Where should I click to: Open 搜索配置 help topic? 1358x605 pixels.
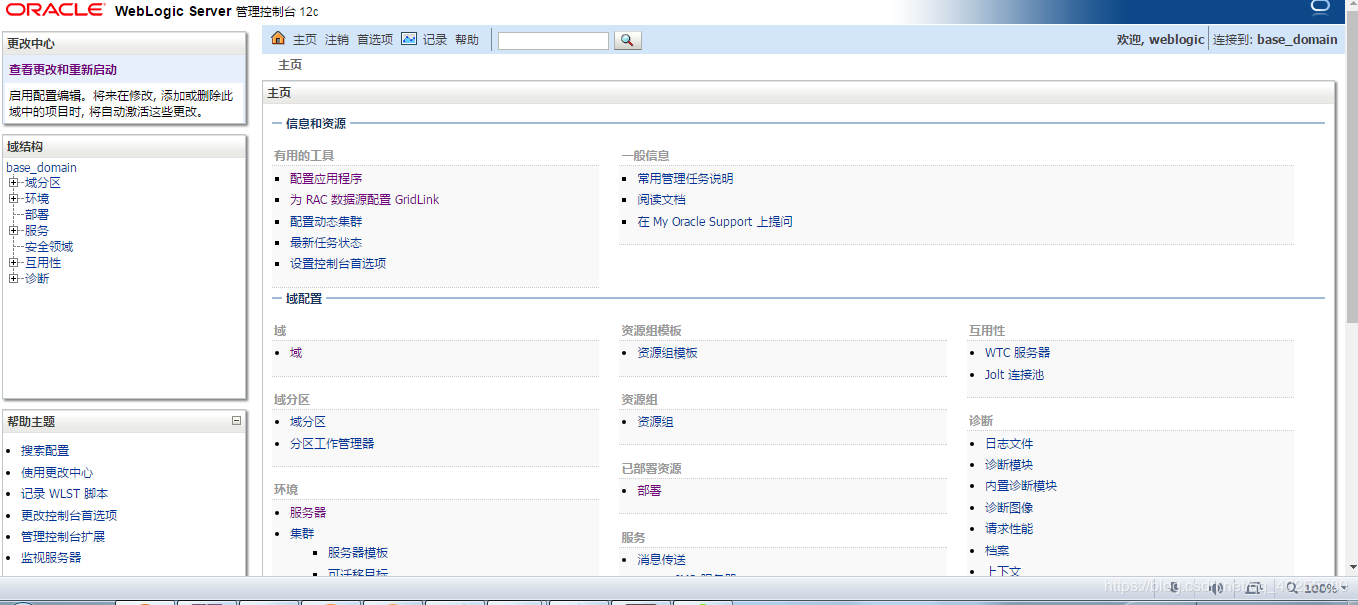(45, 451)
